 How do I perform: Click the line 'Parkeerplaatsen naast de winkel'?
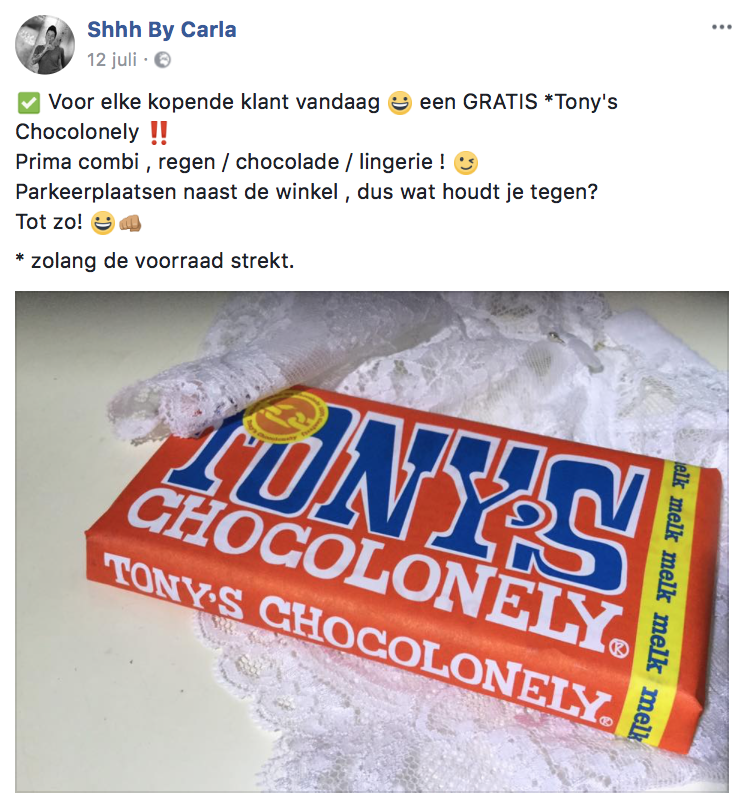(177, 192)
